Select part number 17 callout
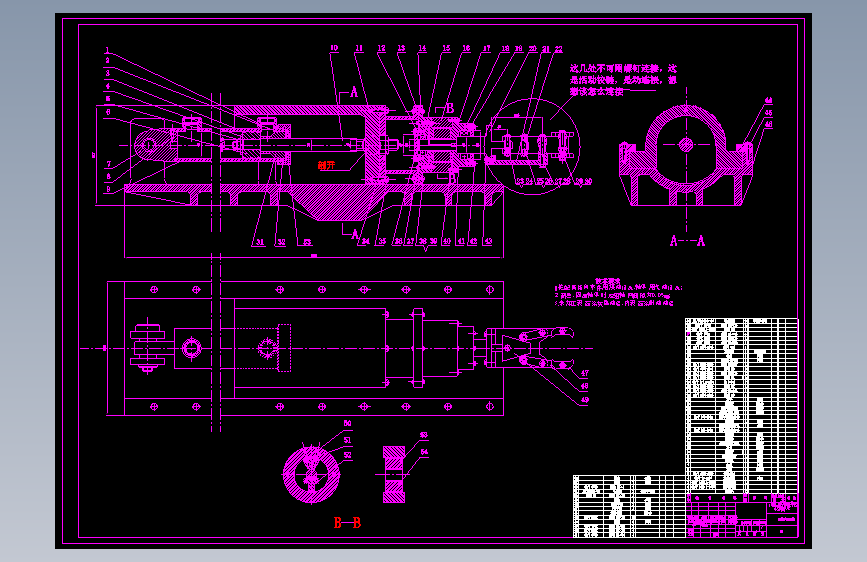This screenshot has height=562, width=867. pyautogui.click(x=487, y=48)
